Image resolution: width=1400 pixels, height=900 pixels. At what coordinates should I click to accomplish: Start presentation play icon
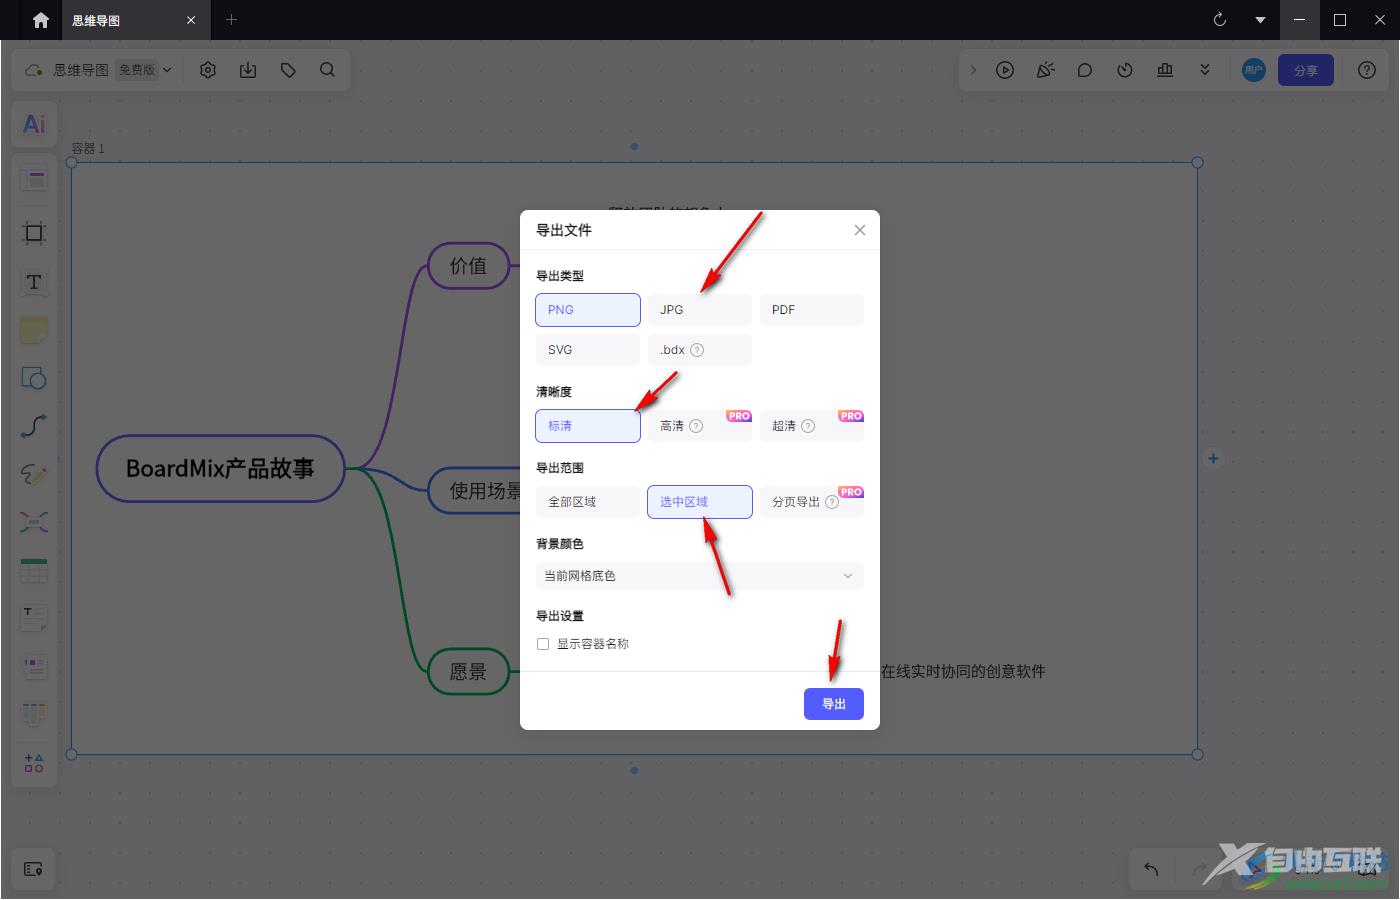click(x=1005, y=70)
